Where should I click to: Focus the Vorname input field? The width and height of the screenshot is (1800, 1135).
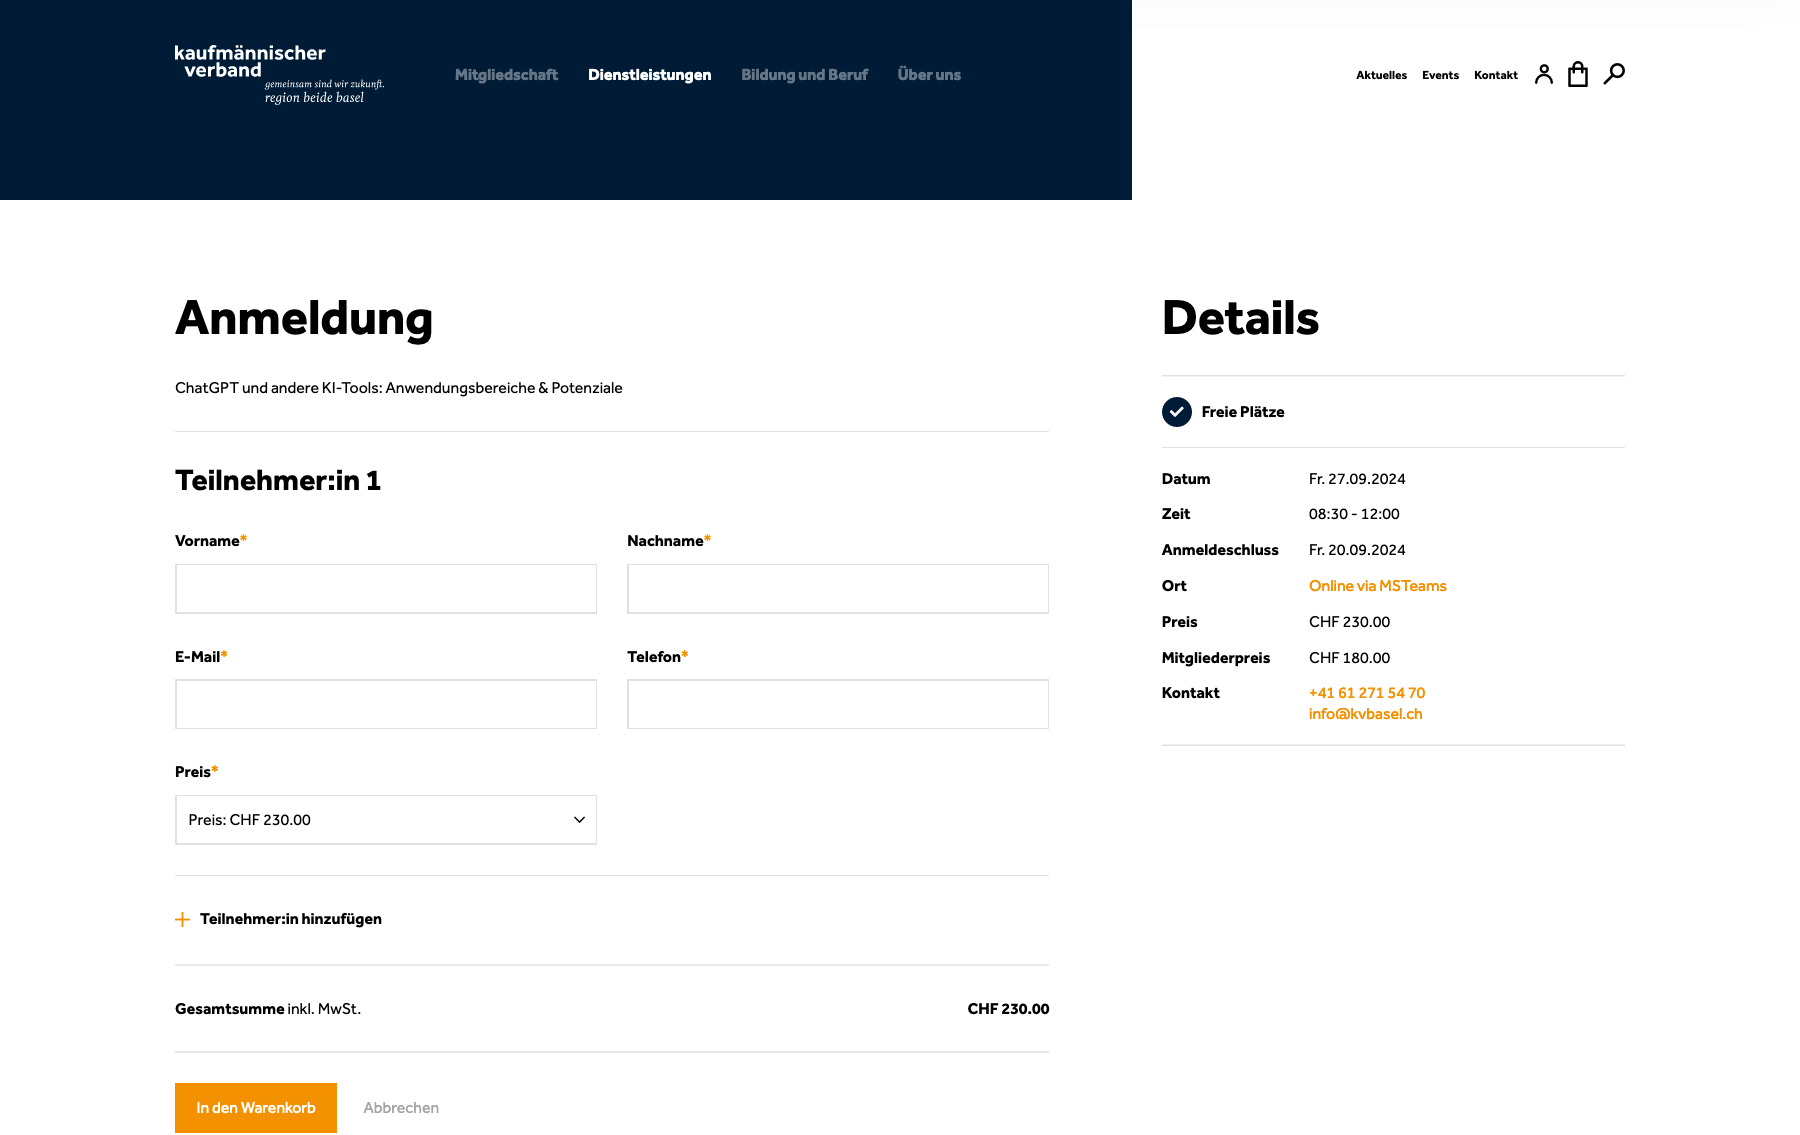pyautogui.click(x=386, y=589)
